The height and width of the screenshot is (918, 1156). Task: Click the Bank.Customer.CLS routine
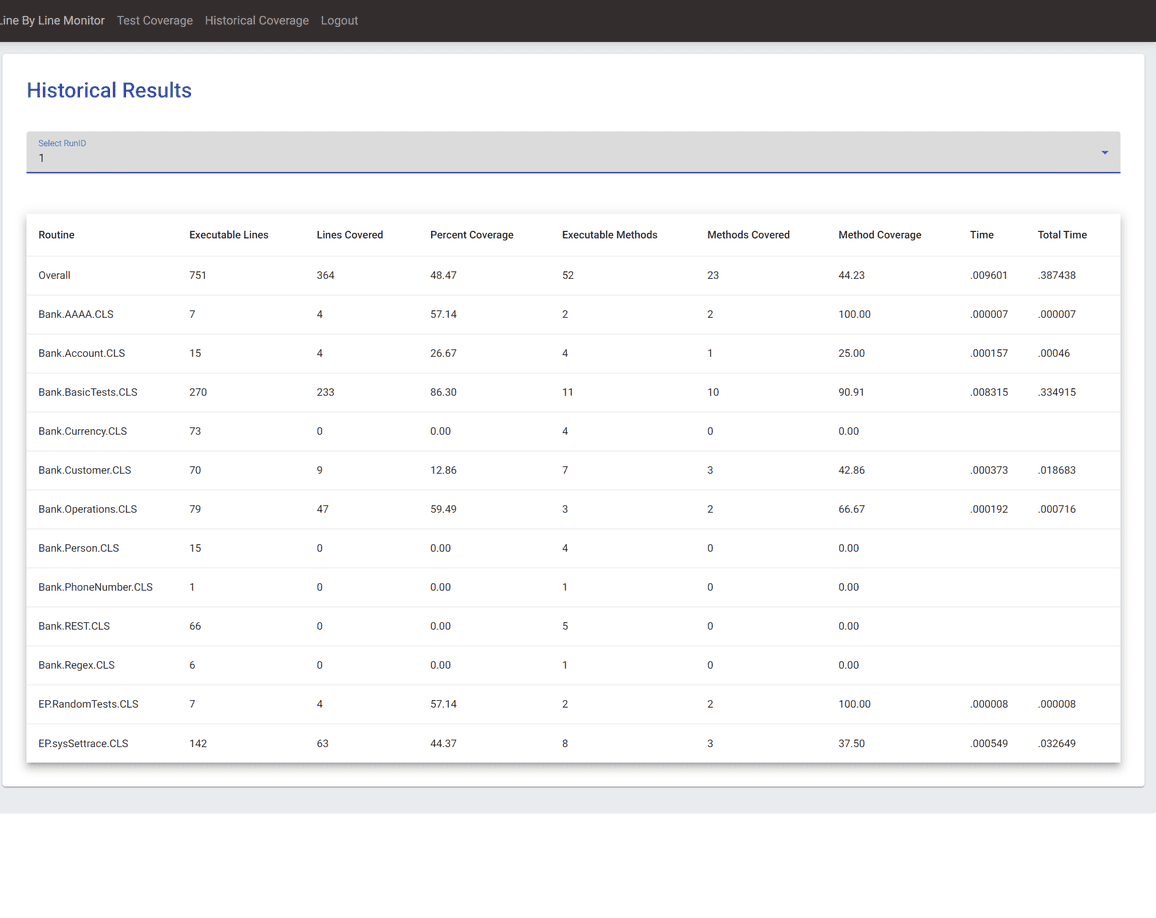coord(84,470)
